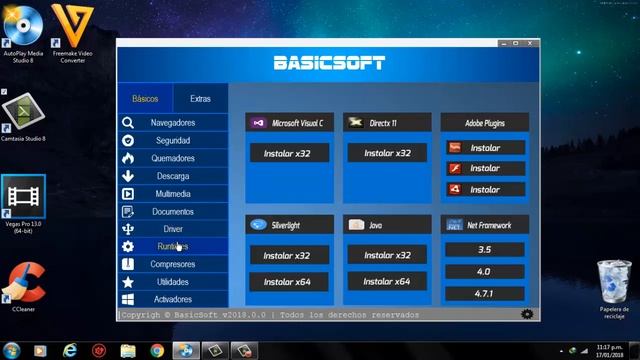Select the CCleaner desktop icon

[x=23, y=287]
